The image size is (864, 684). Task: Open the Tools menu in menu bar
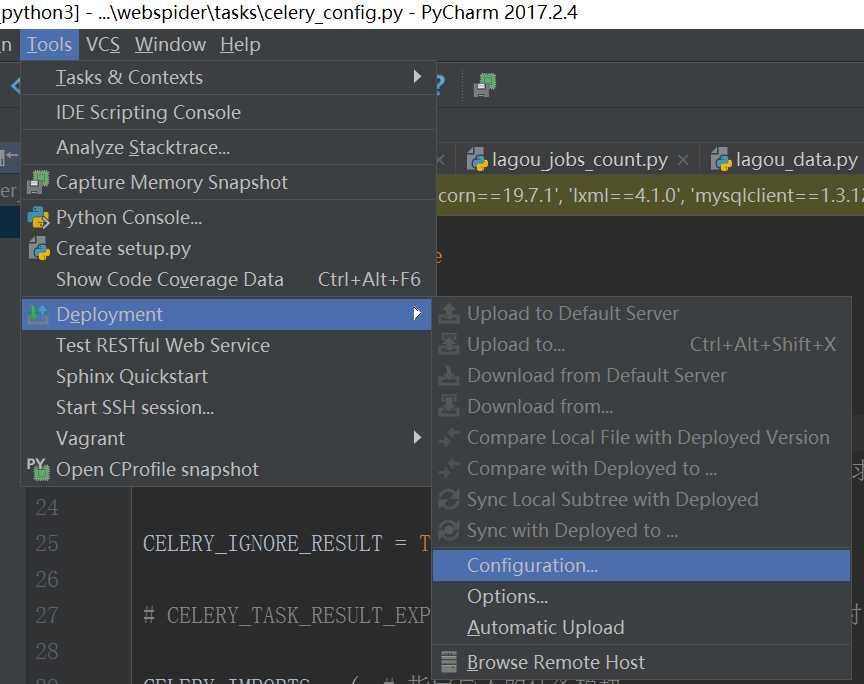(50, 44)
